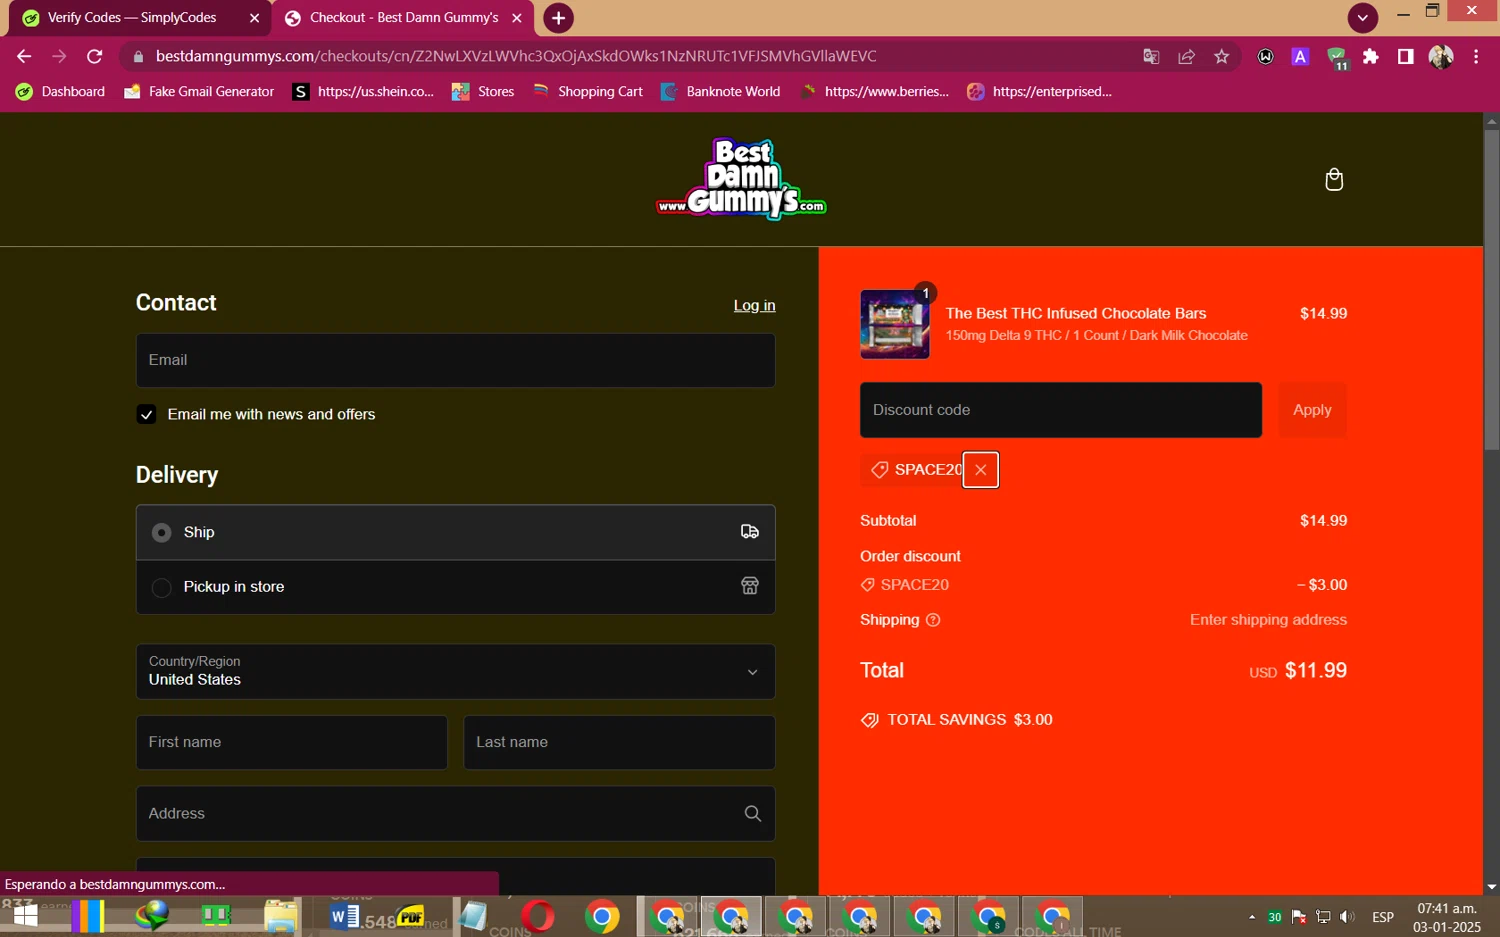Click the Best Damn Gummys logo
Screen dimensions: 1500x937
(741, 179)
